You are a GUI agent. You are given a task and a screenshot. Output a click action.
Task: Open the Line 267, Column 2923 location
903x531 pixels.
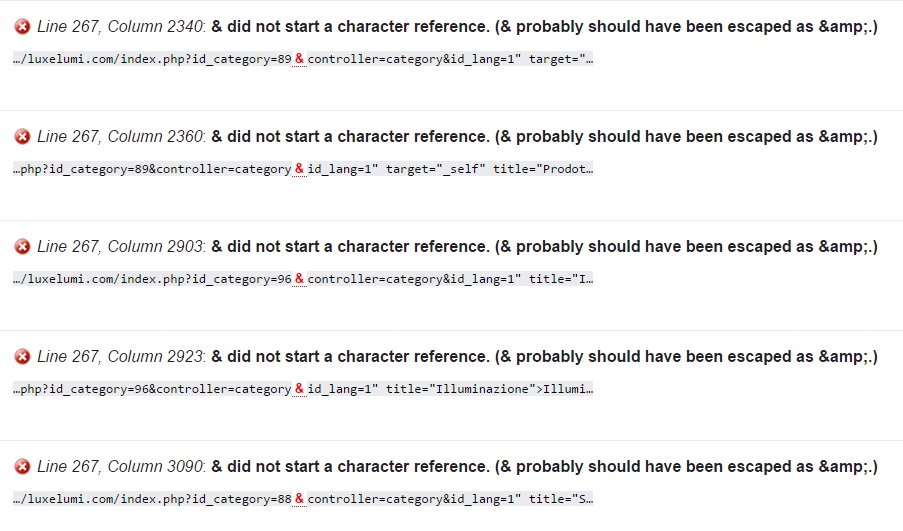[120, 356]
